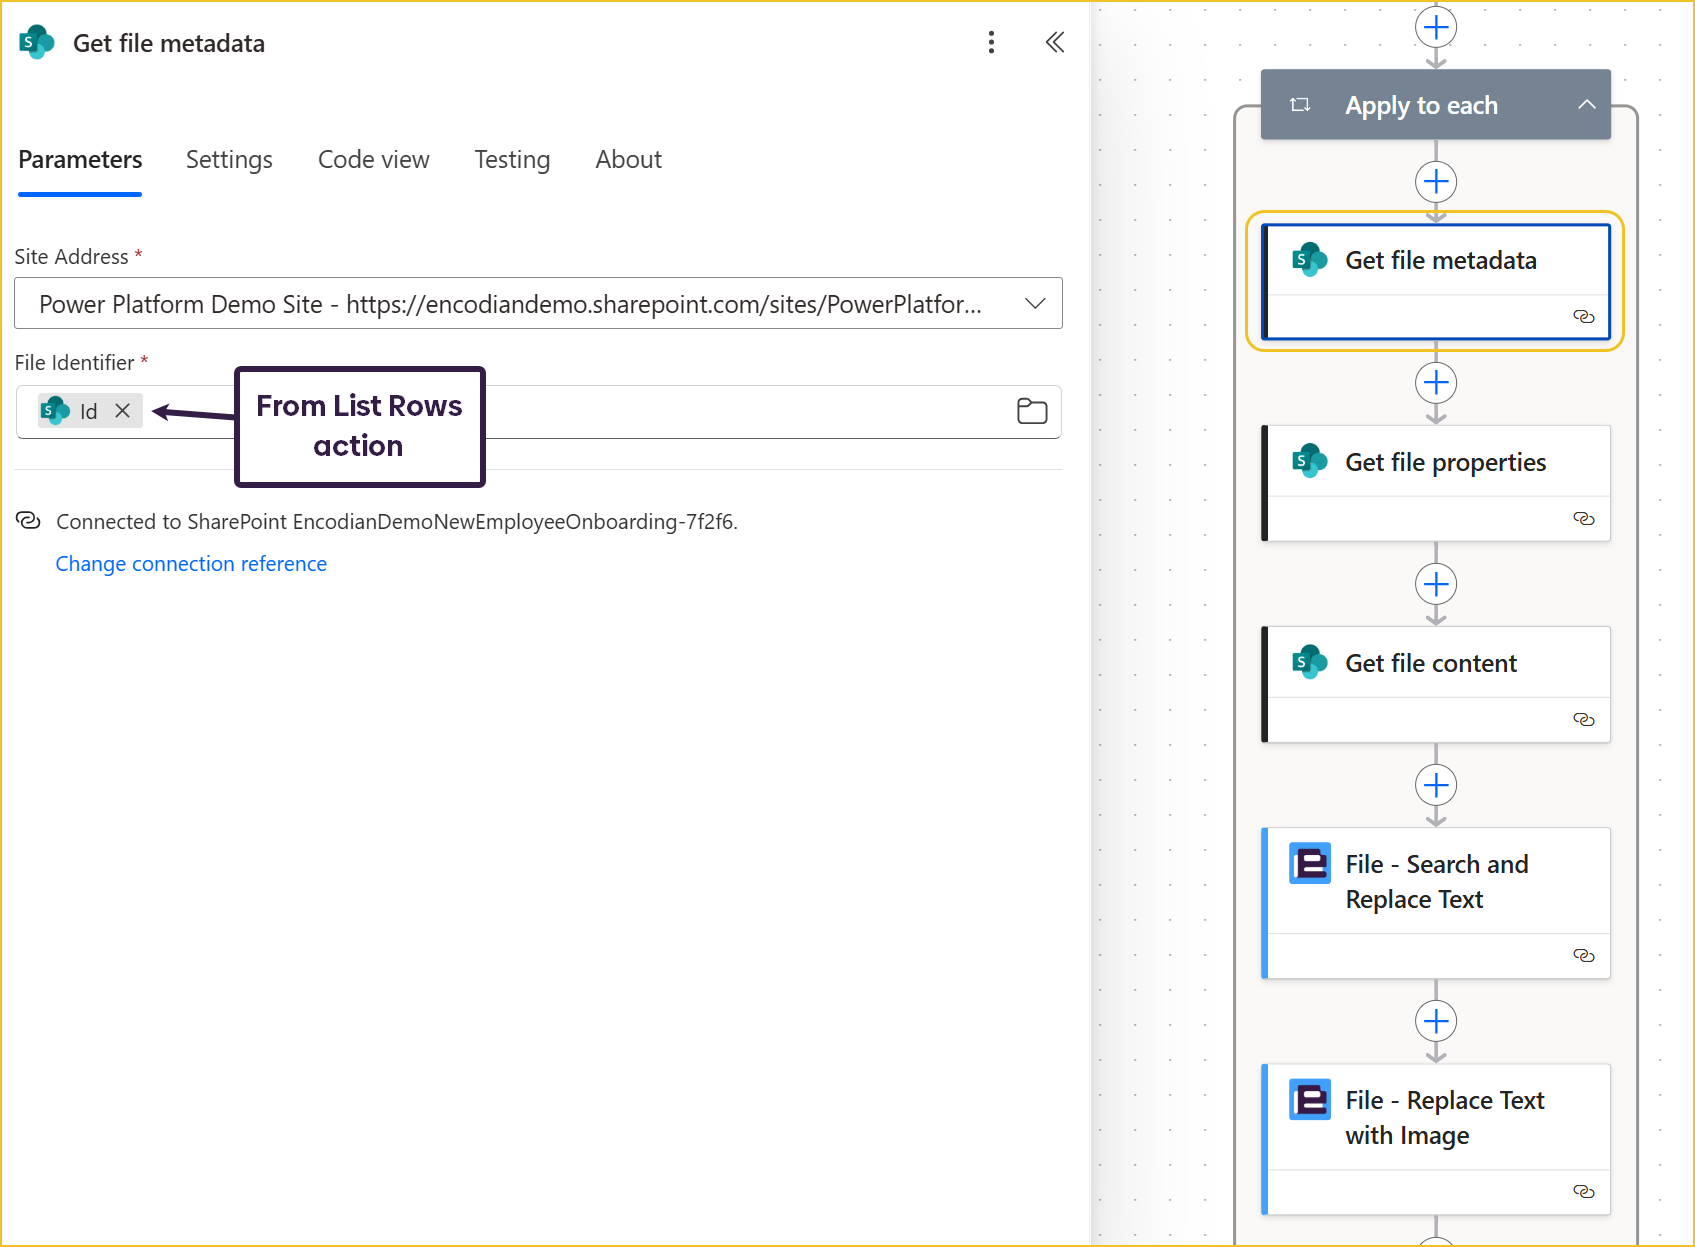
Task: Switch to the Settings tab
Action: tap(229, 160)
